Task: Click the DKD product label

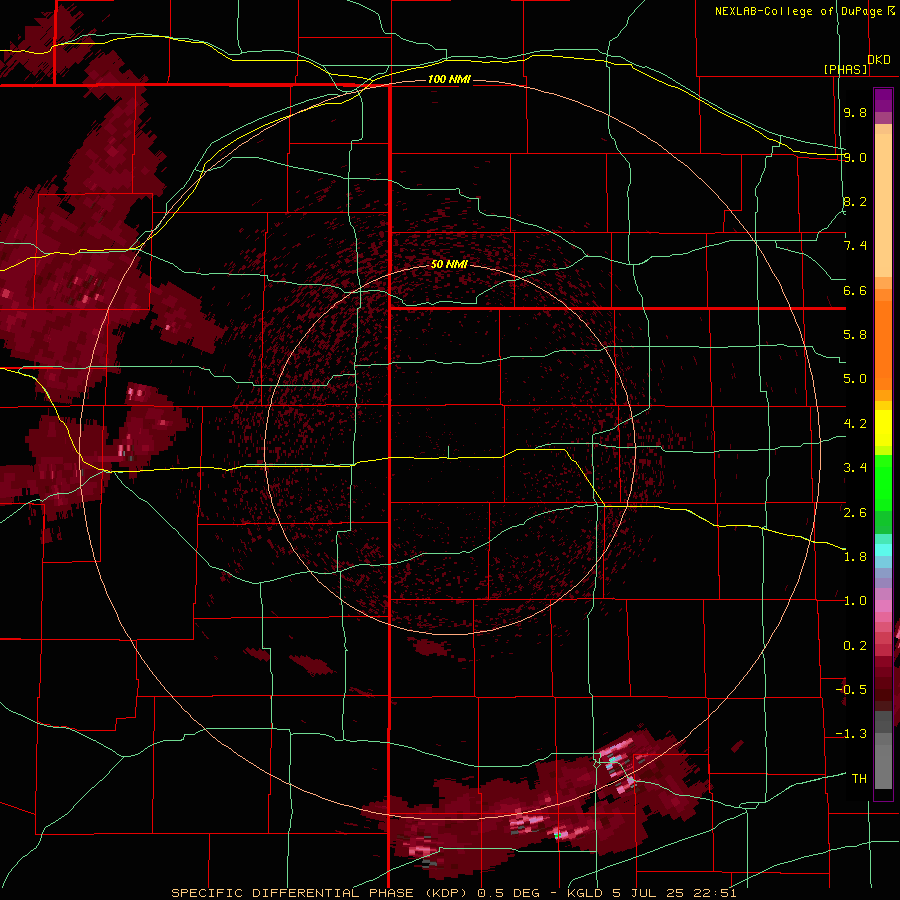Action: (x=879, y=60)
